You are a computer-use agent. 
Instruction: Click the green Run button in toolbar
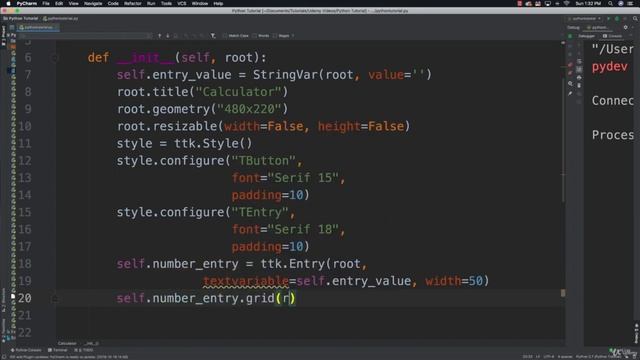pyautogui.click(x=608, y=18)
